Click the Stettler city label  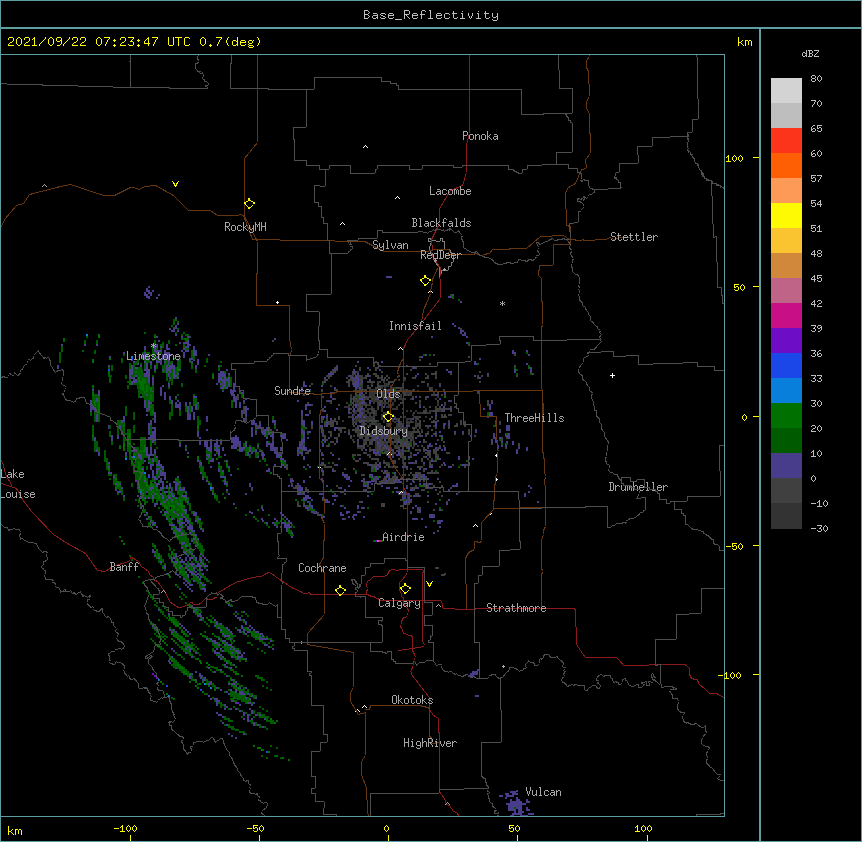634,237
